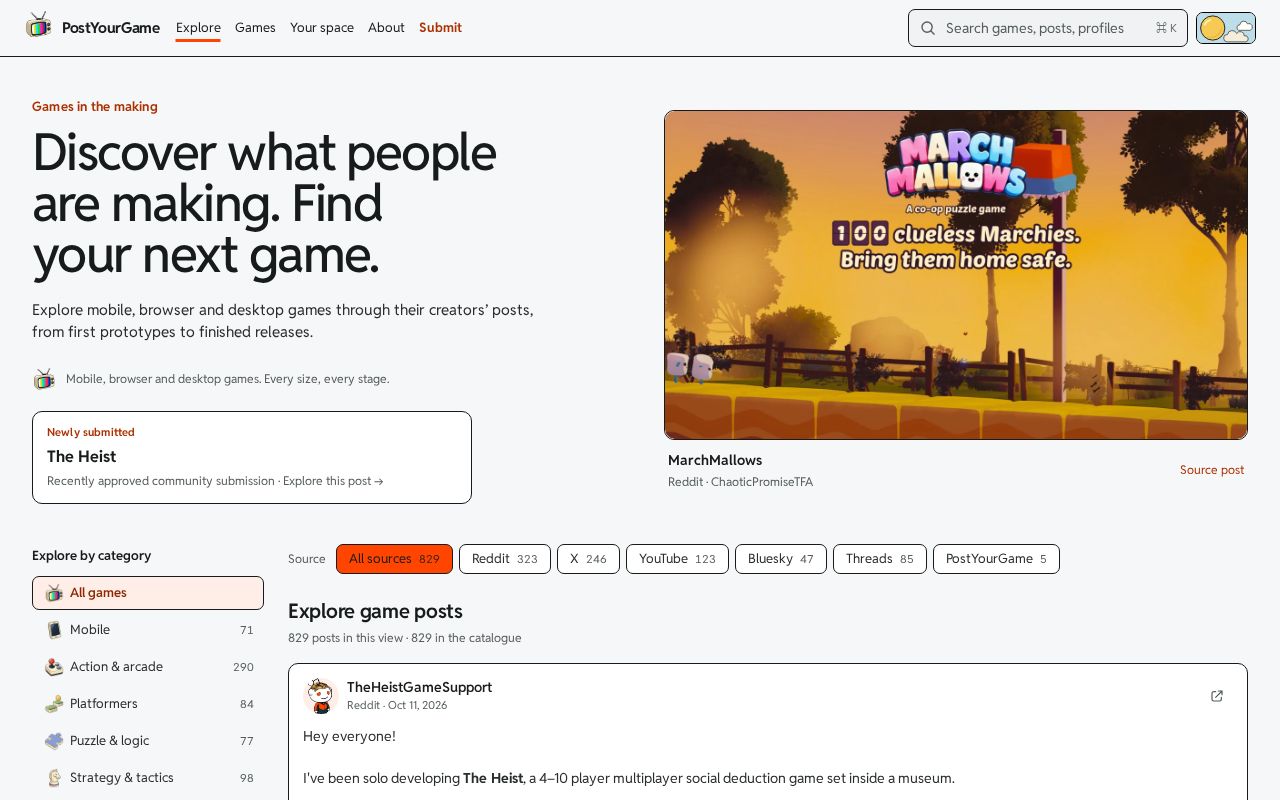The image size is (1280, 800).
Task: Click the PostYourGame TV logo icon
Action: pos(39,26)
